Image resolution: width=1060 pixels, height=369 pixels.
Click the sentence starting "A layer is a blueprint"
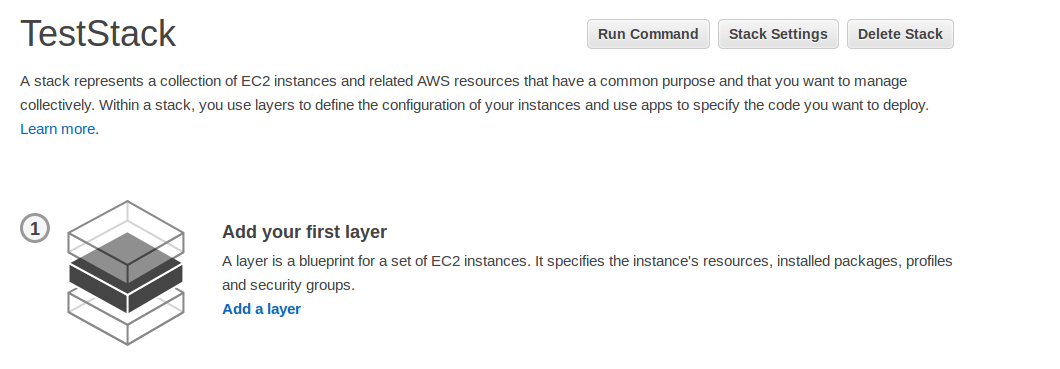(x=587, y=272)
